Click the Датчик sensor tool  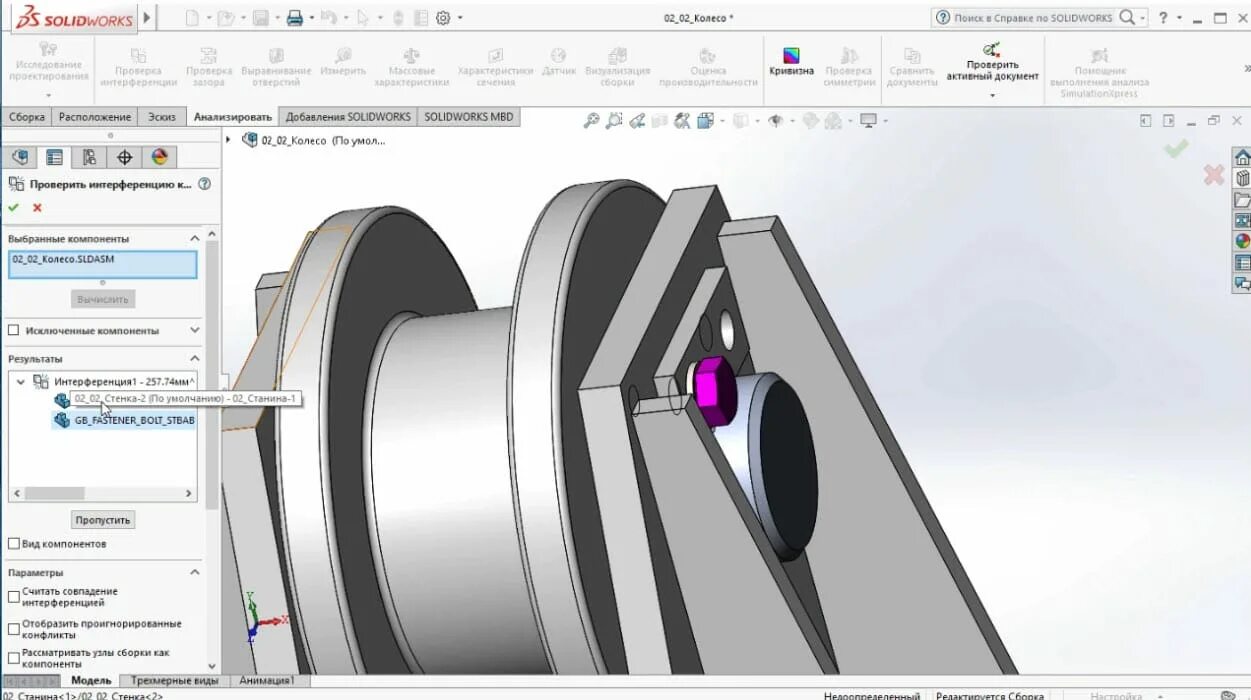(x=559, y=62)
